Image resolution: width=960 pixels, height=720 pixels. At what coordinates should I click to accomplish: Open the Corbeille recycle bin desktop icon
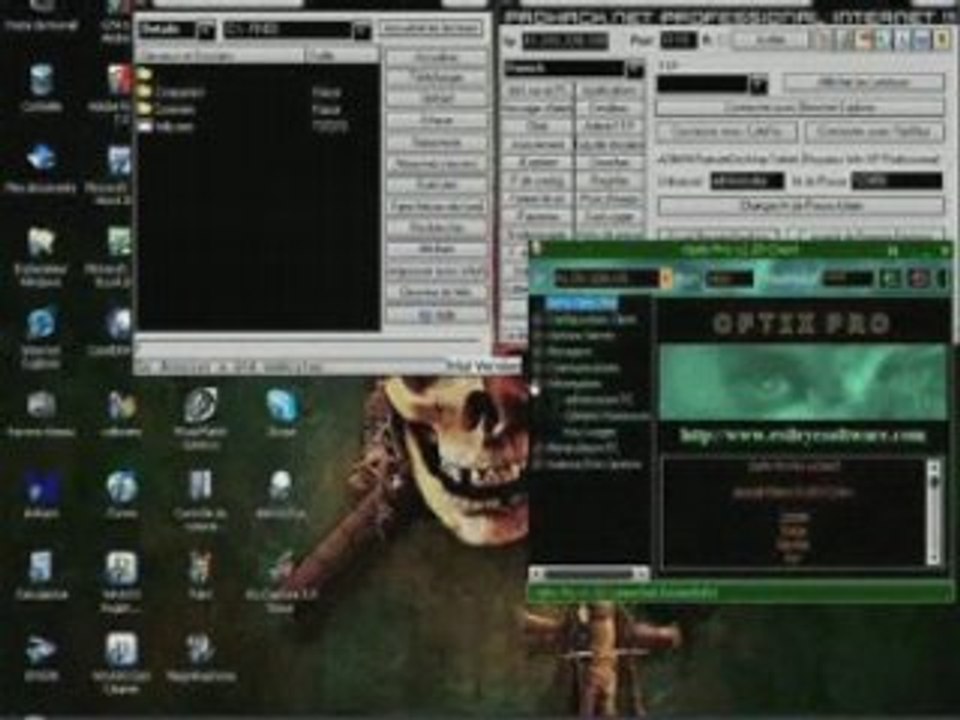[x=41, y=88]
